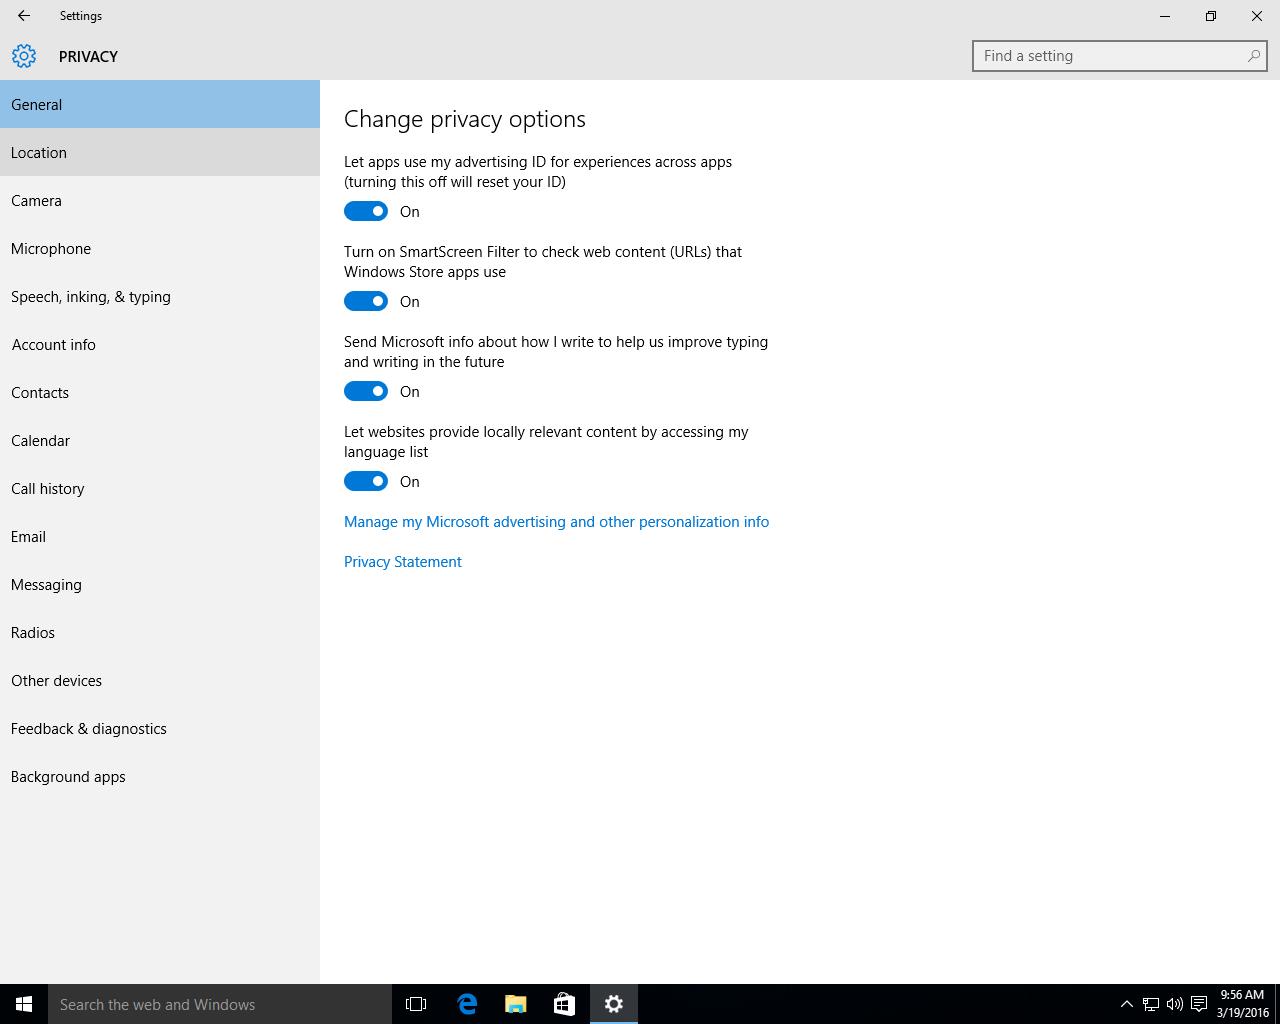Turn off the advertising ID toggle
The width and height of the screenshot is (1280, 1024).
click(366, 211)
